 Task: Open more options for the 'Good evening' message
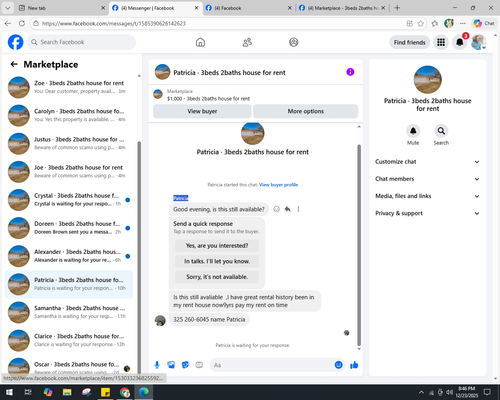tap(298, 209)
